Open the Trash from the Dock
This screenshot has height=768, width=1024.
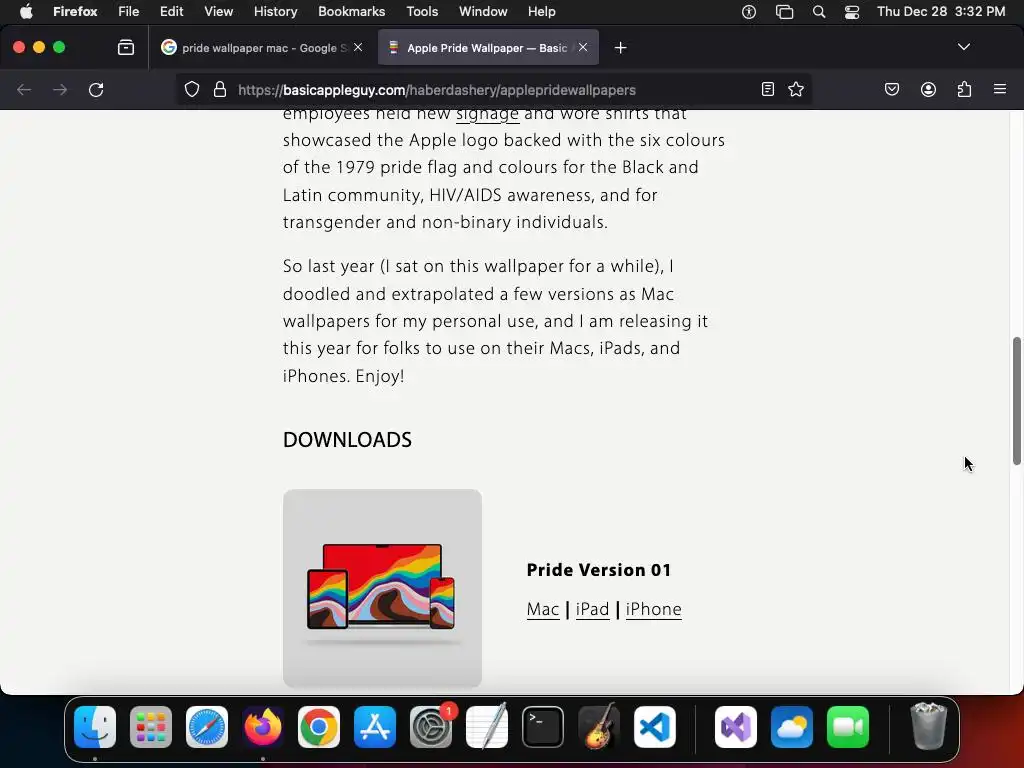click(928, 726)
